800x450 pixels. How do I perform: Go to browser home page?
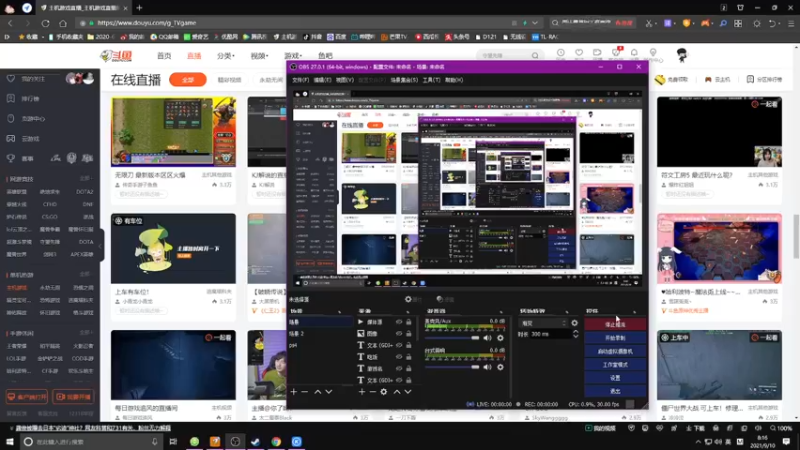63,23
